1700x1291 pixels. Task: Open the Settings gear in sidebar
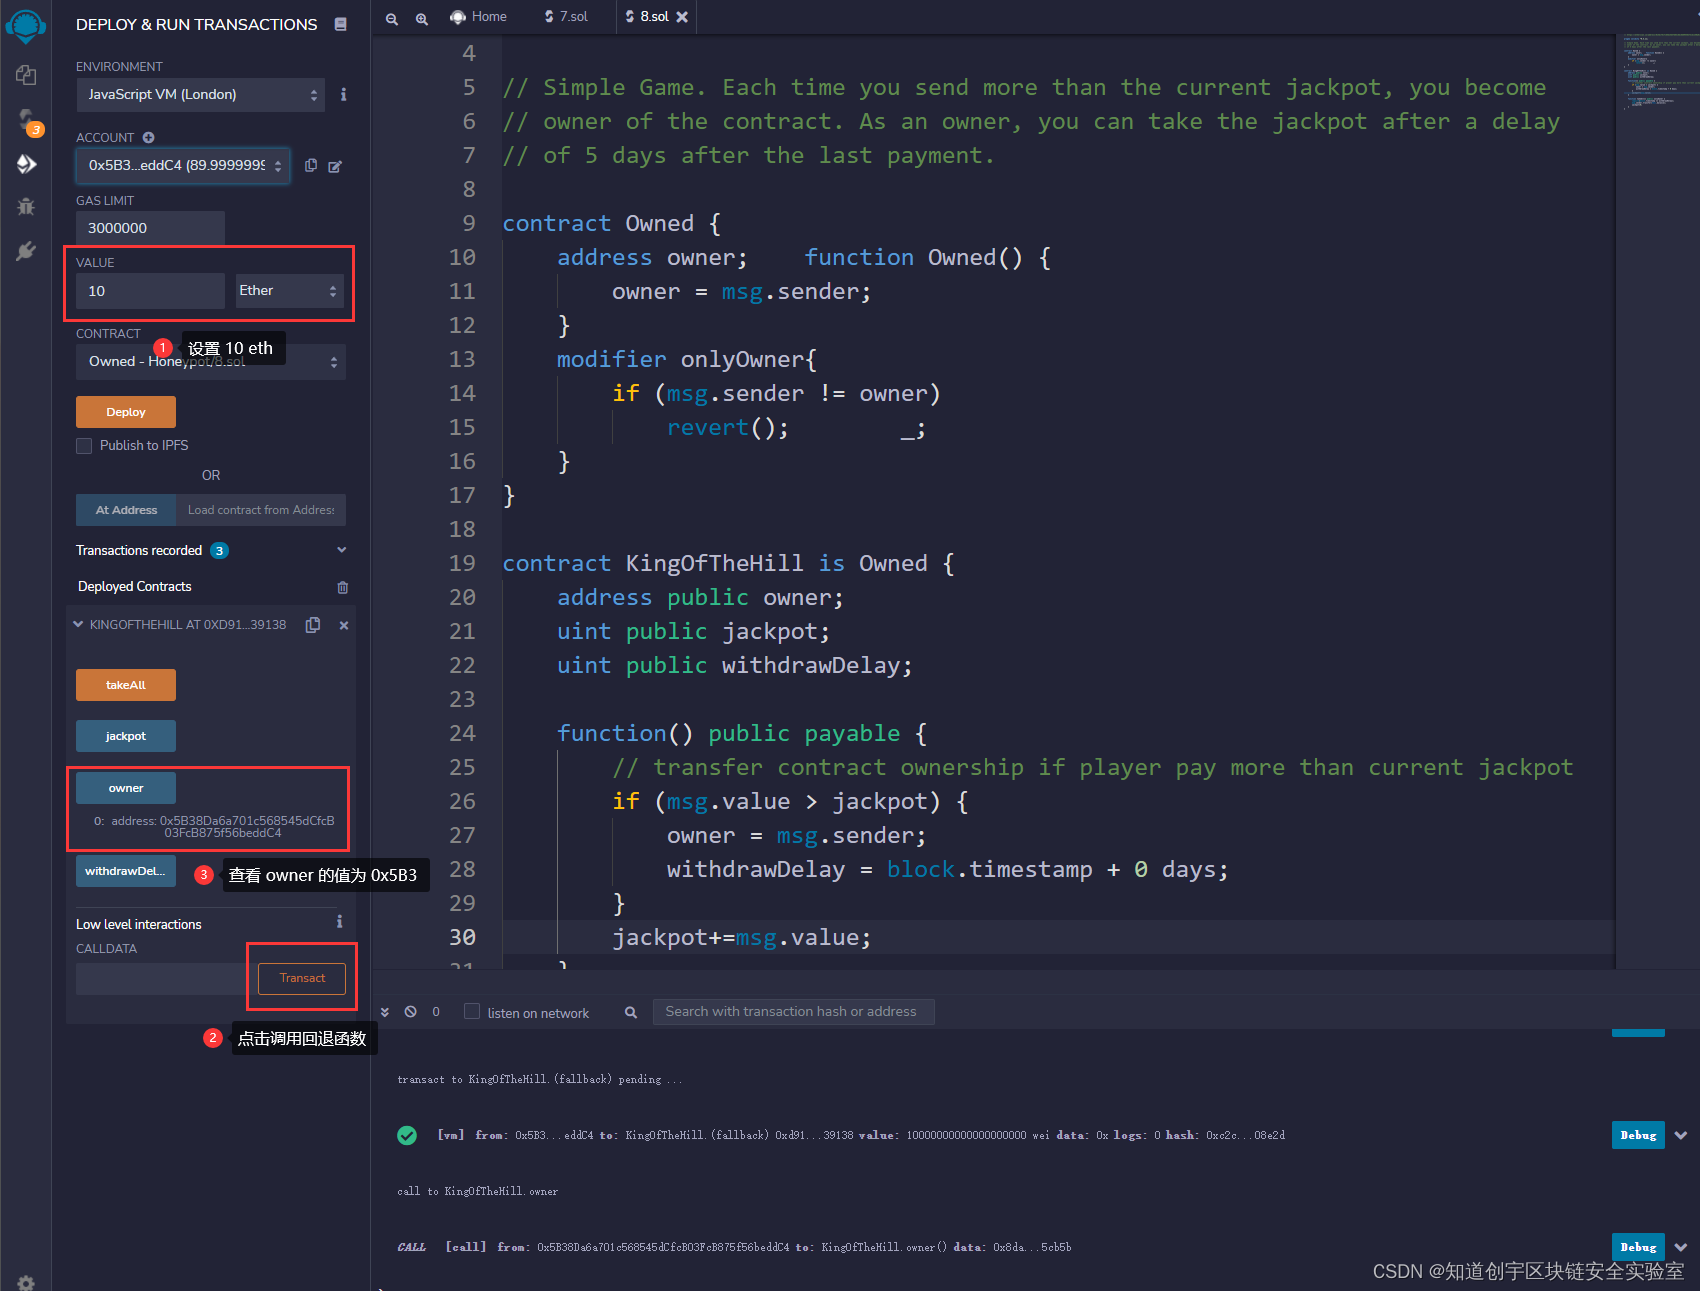(26, 1282)
